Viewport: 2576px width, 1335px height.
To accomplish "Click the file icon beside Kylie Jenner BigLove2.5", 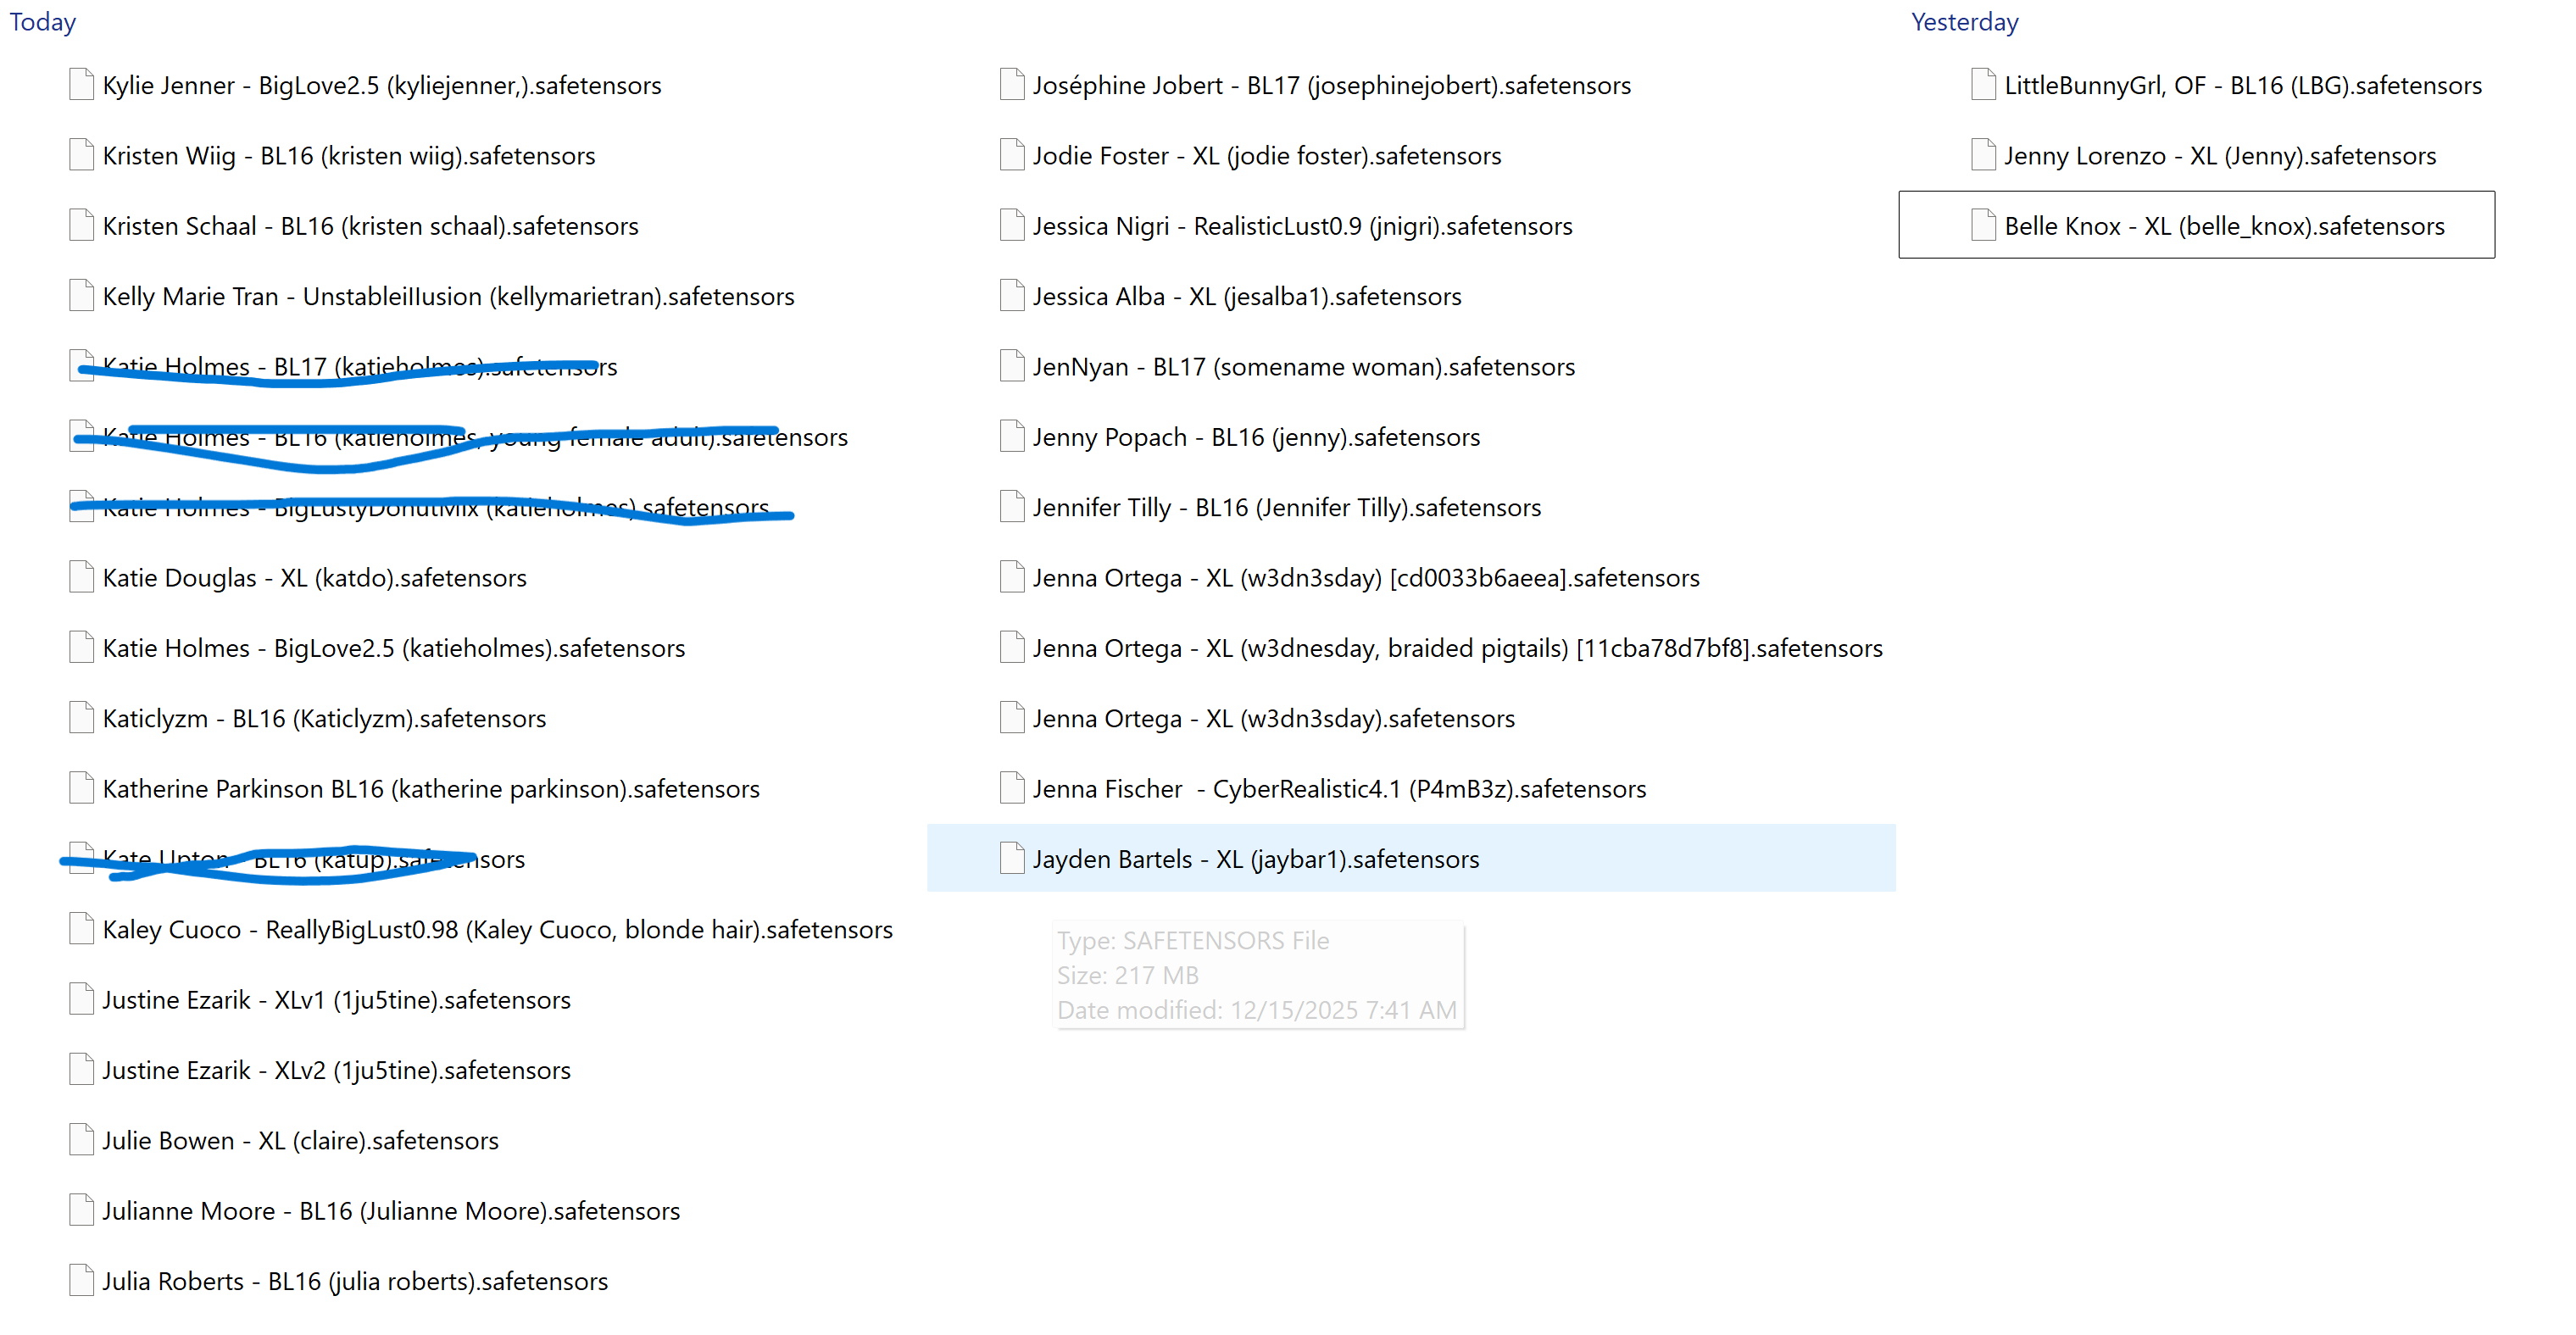I will [81, 85].
